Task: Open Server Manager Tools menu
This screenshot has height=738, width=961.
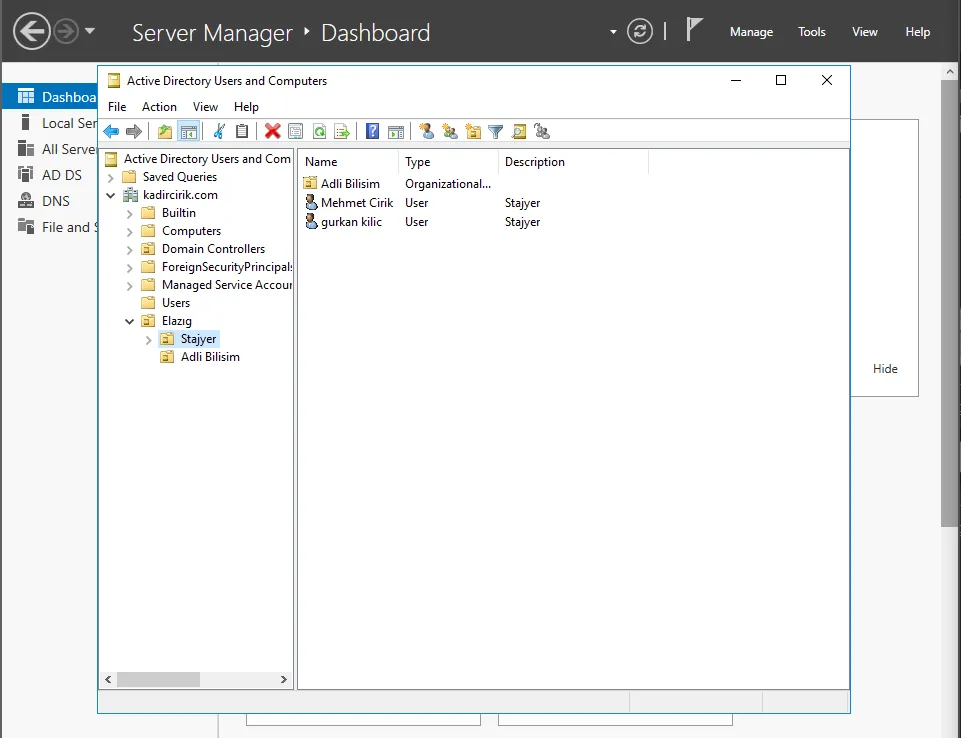Action: click(811, 31)
